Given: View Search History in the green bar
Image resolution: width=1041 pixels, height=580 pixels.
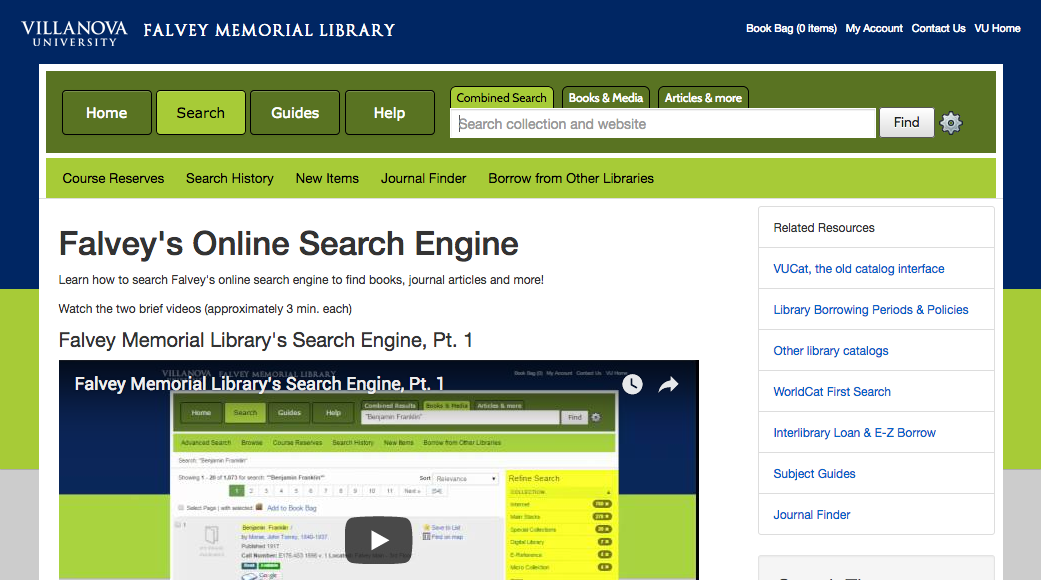Looking at the screenshot, I should (x=229, y=178).
